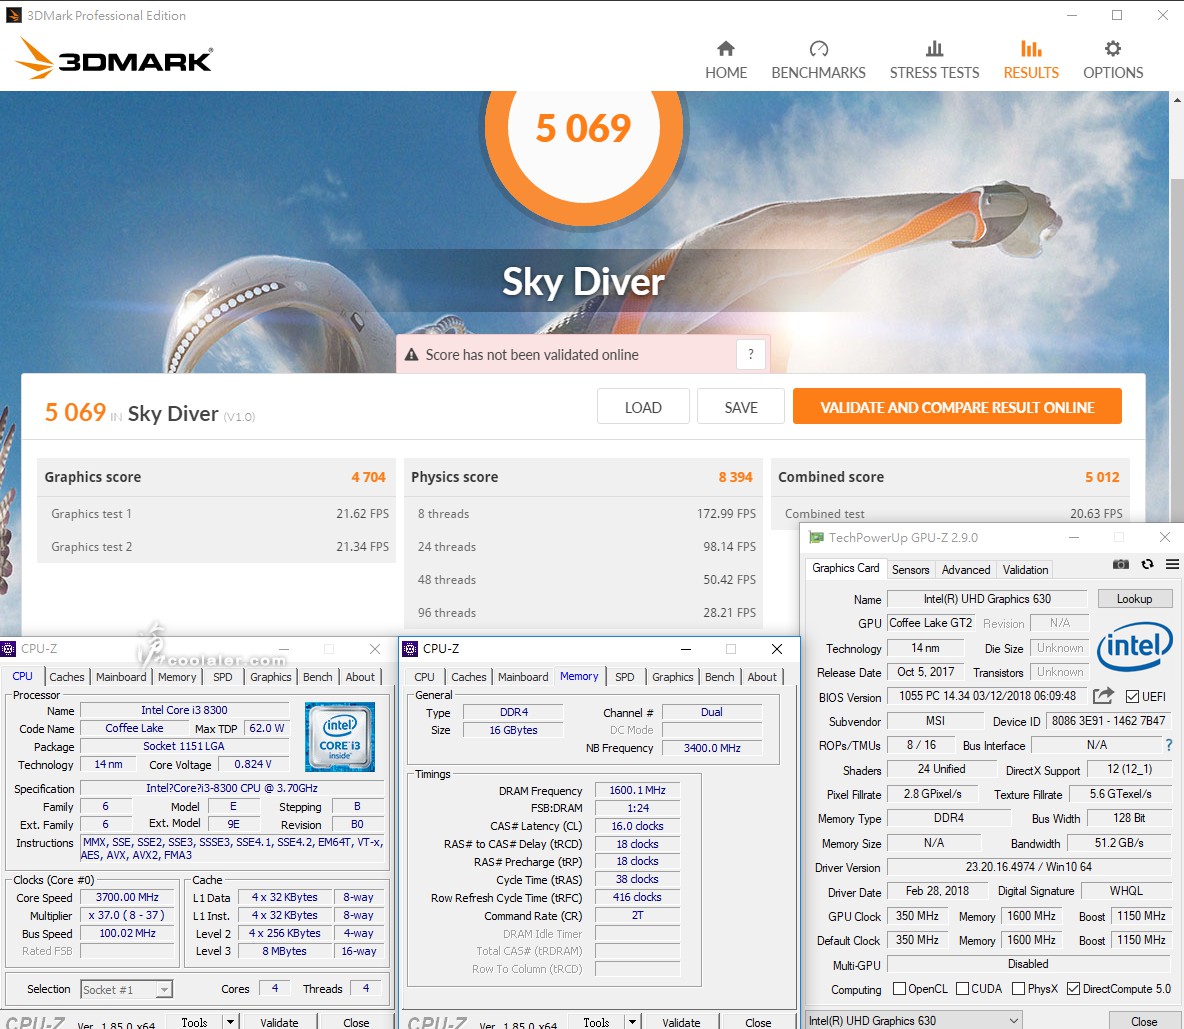Click Tools button in the CPU-tab CPU-Z window
The width and height of the screenshot is (1184, 1029).
point(194,1022)
